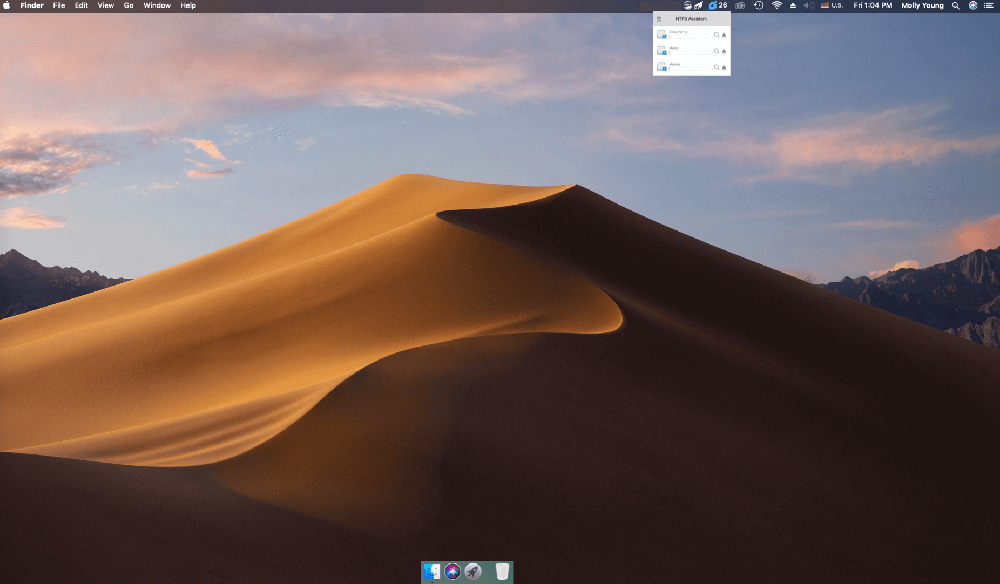
Task: Open the Time Machine menu bar icon
Action: click(758, 5)
